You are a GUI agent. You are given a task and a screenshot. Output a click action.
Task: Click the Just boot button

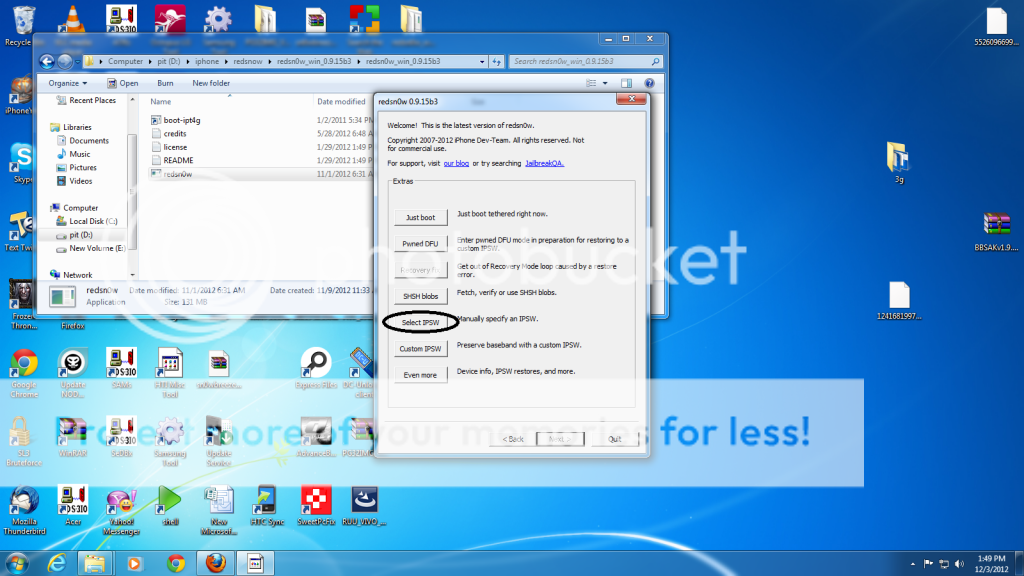click(421, 217)
